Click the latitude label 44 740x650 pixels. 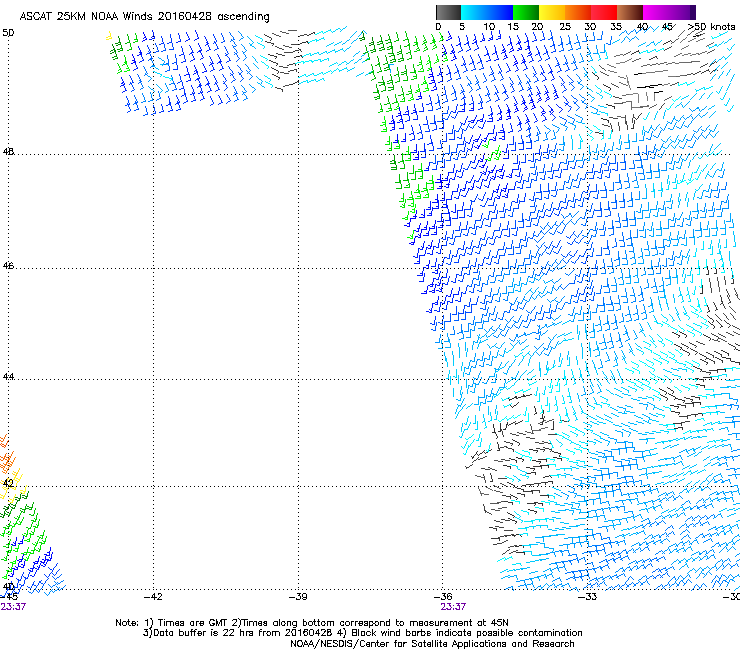[x=8, y=377]
